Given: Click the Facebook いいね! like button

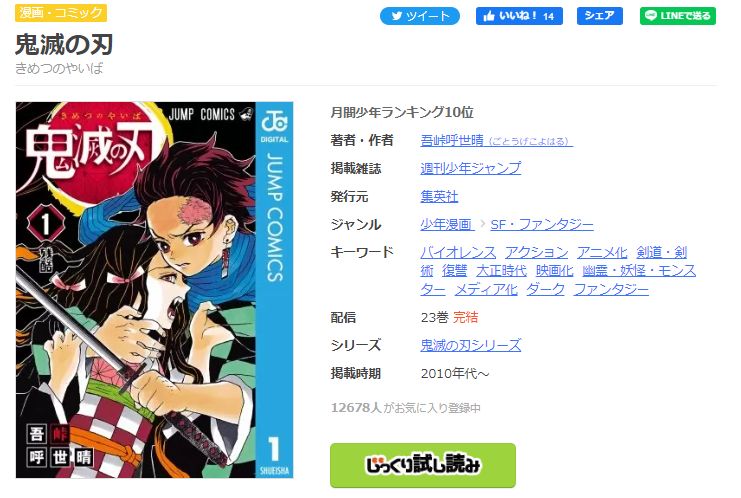Looking at the screenshot, I should (x=519, y=16).
